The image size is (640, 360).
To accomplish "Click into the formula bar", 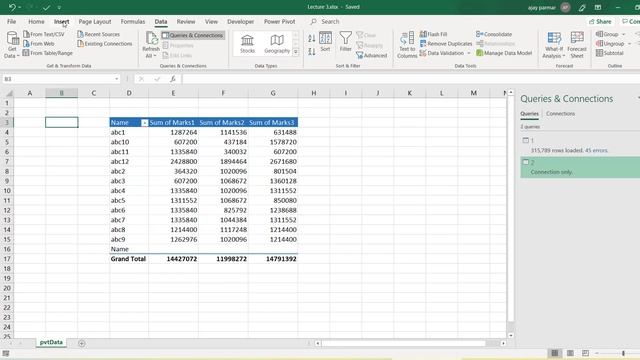I will coord(410,79).
